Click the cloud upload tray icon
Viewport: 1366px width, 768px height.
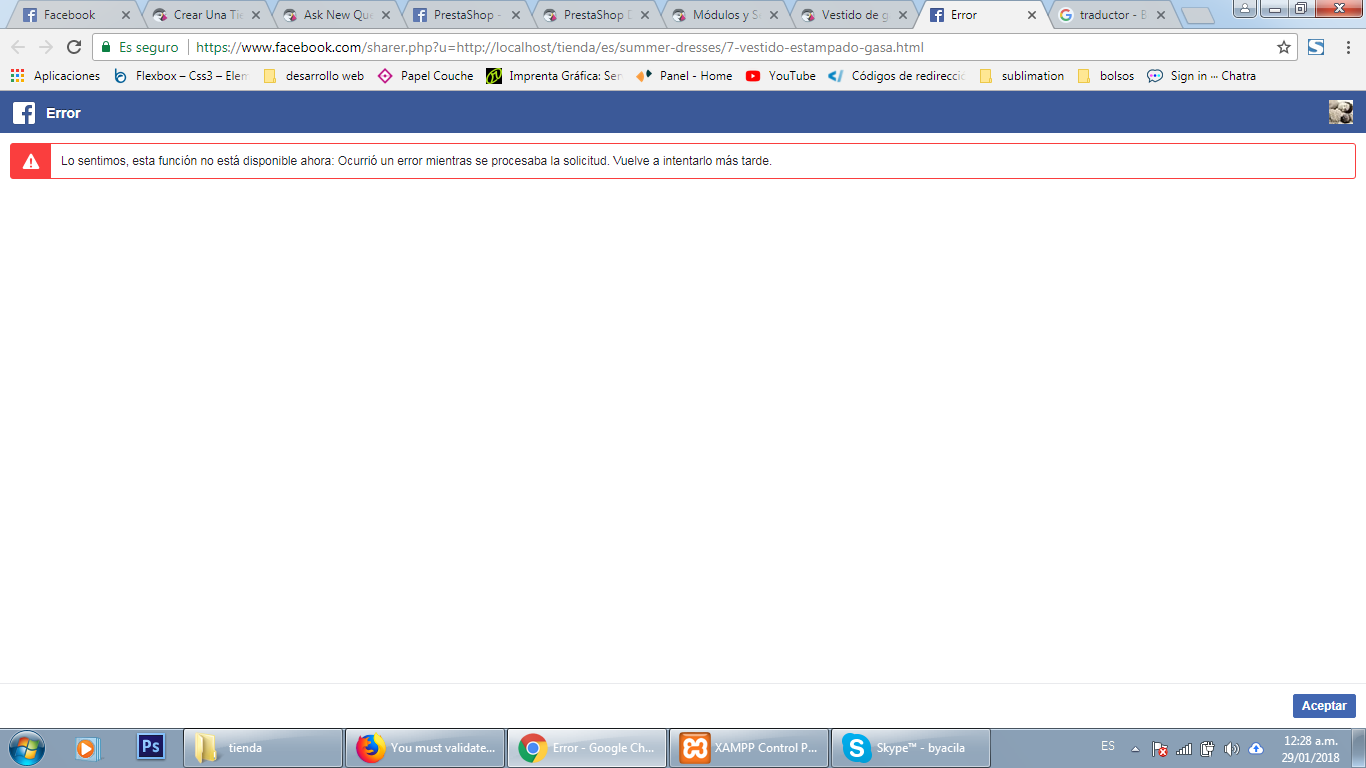point(1256,749)
